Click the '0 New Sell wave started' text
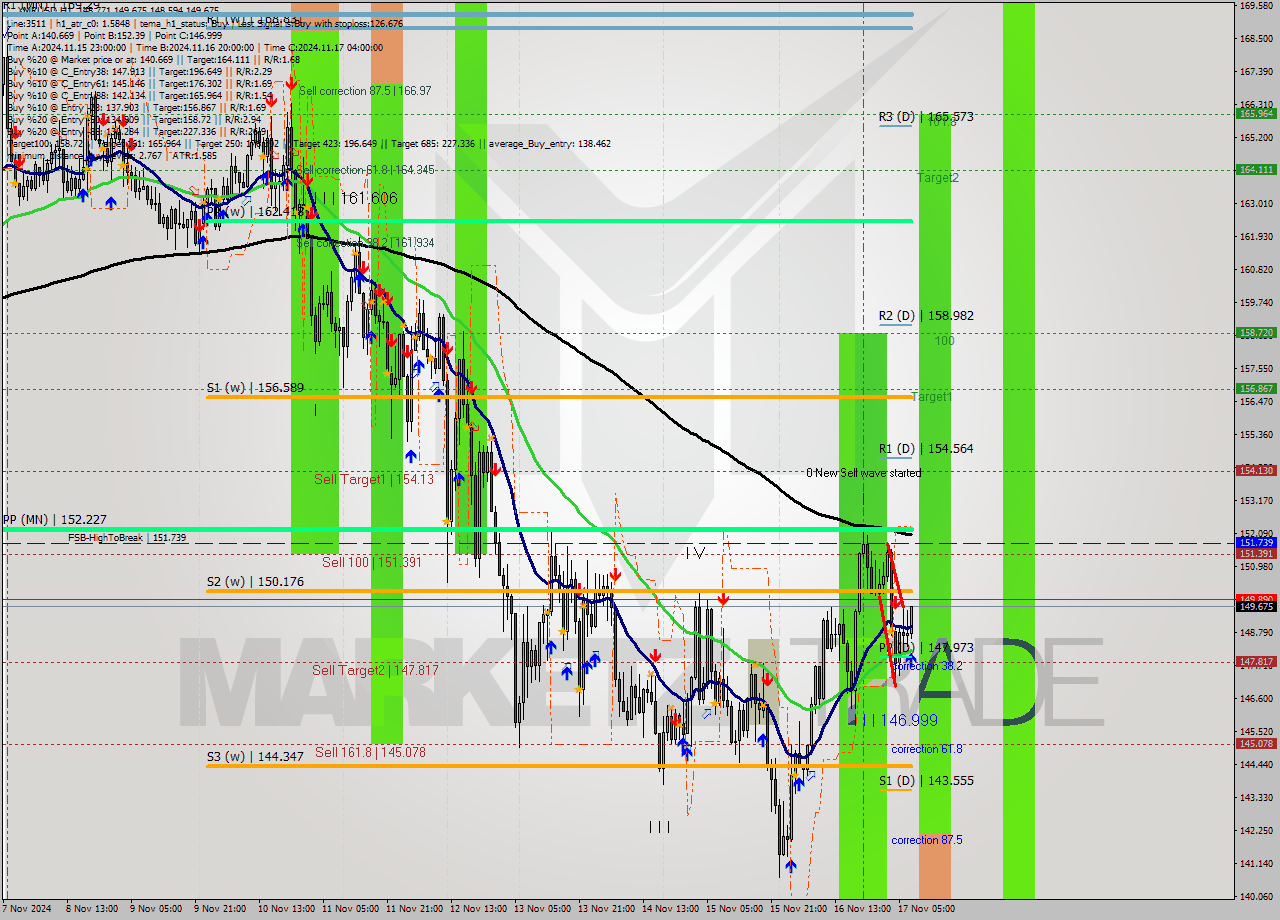Image resolution: width=1280 pixels, height=920 pixels. [864, 473]
